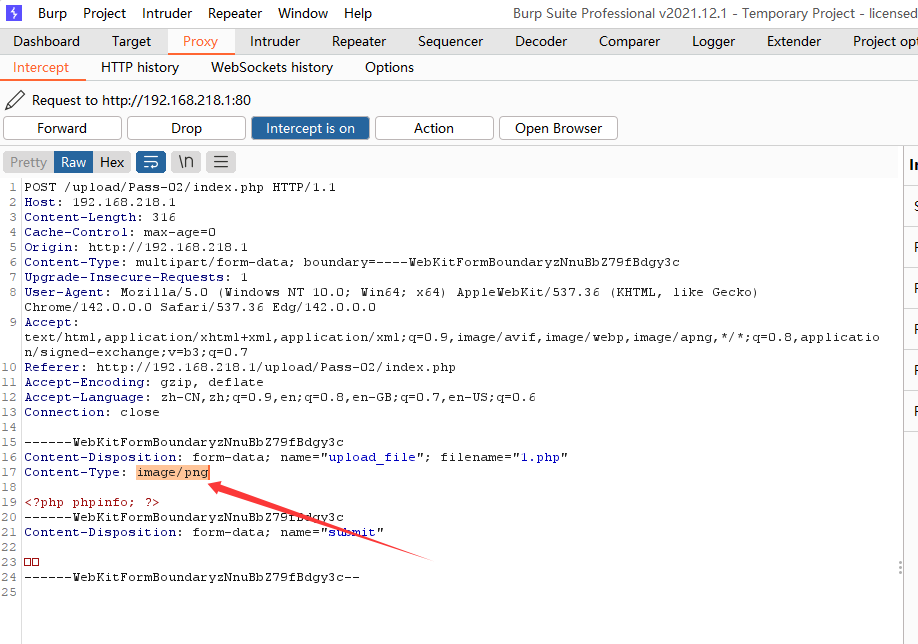The image size is (918, 644).
Task: Open the proxy Options sub-tab
Action: tap(389, 67)
